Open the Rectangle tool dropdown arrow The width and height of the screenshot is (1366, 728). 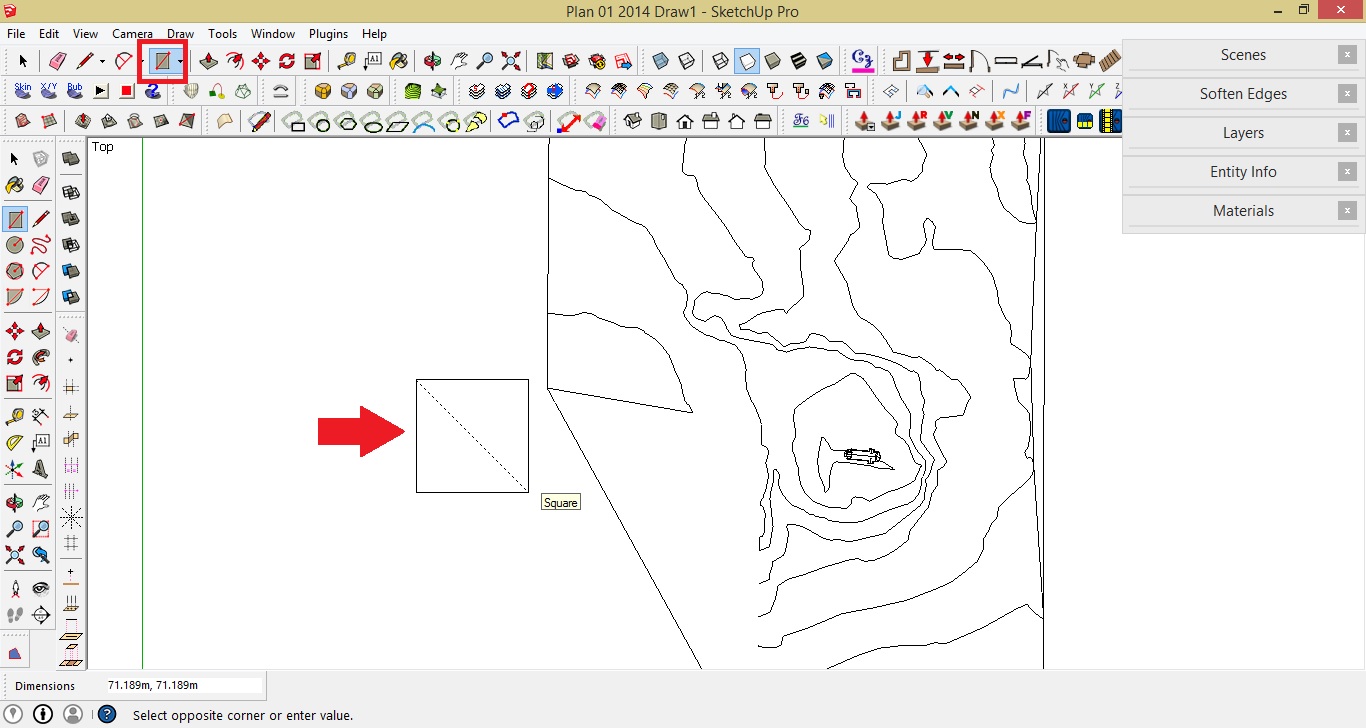pyautogui.click(x=180, y=61)
